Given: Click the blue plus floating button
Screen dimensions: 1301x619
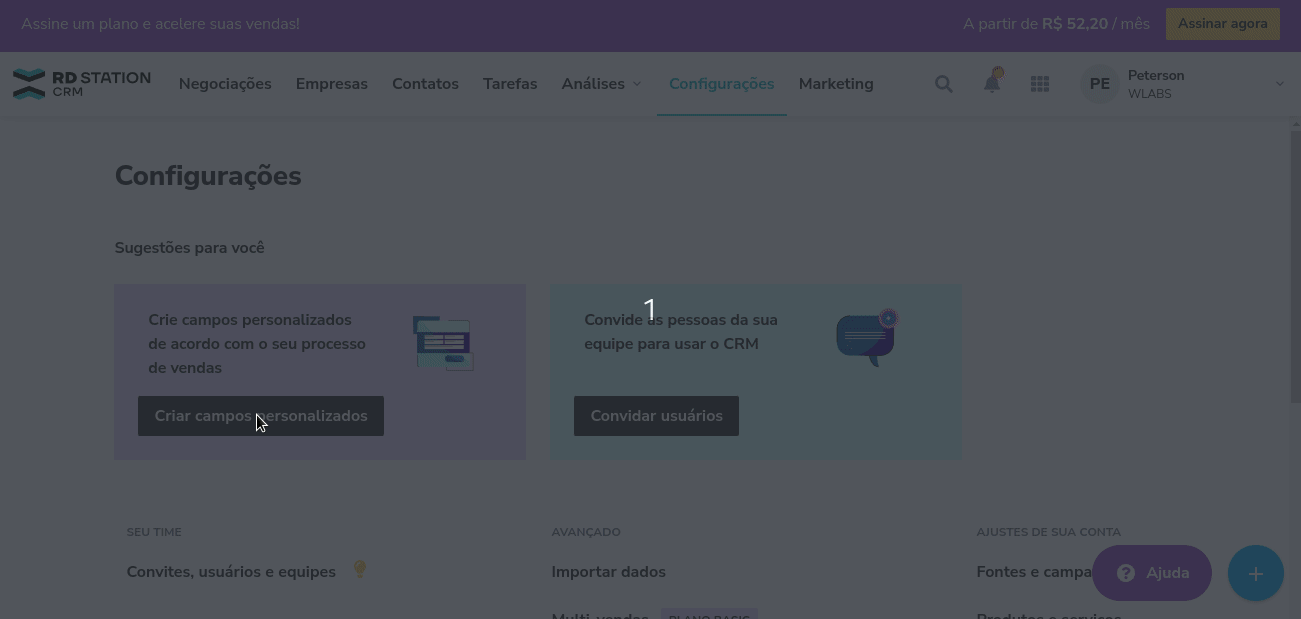Looking at the screenshot, I should [x=1255, y=573].
